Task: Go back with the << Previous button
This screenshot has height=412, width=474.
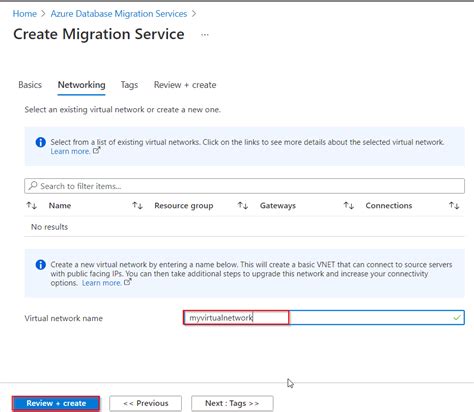Action: pos(146,403)
